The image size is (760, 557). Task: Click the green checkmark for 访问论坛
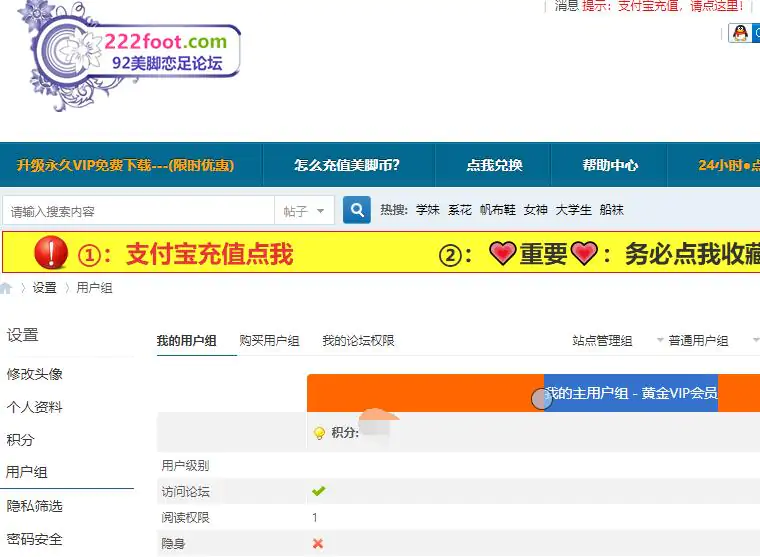click(x=318, y=491)
